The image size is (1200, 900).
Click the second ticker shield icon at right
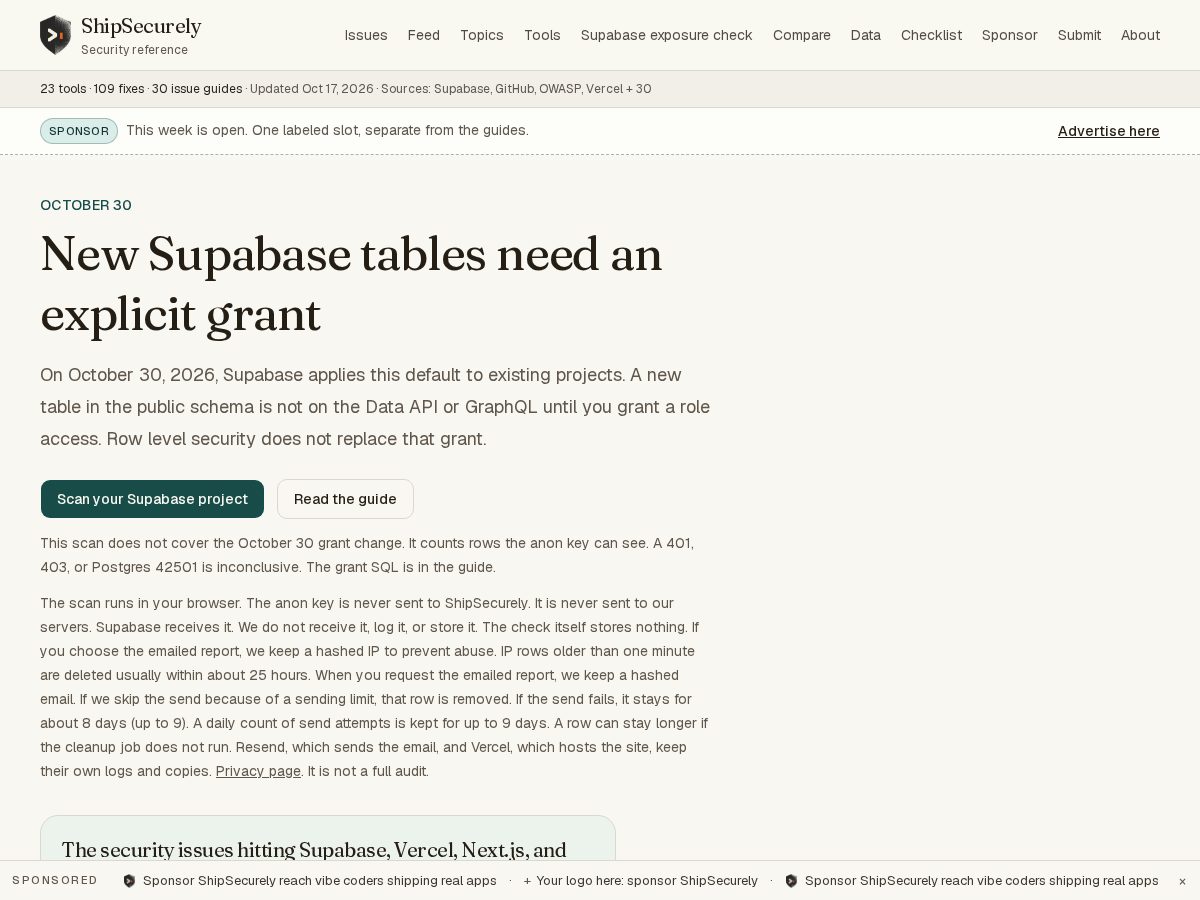click(791, 881)
